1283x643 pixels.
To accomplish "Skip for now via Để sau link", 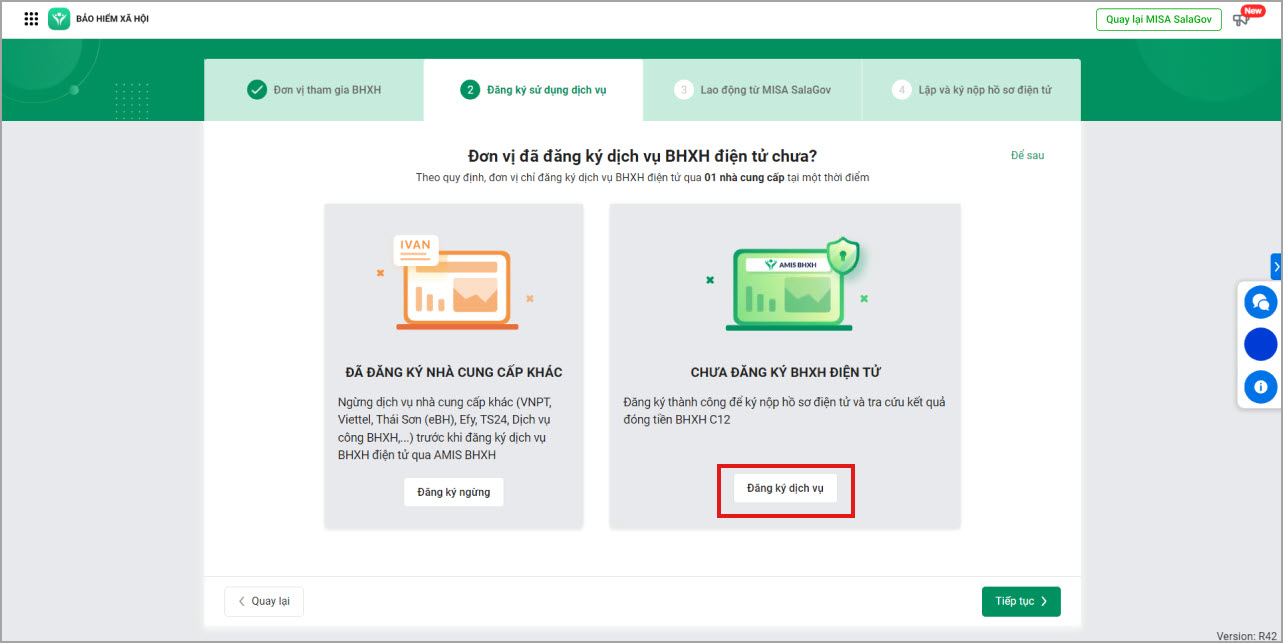I will point(1027,155).
